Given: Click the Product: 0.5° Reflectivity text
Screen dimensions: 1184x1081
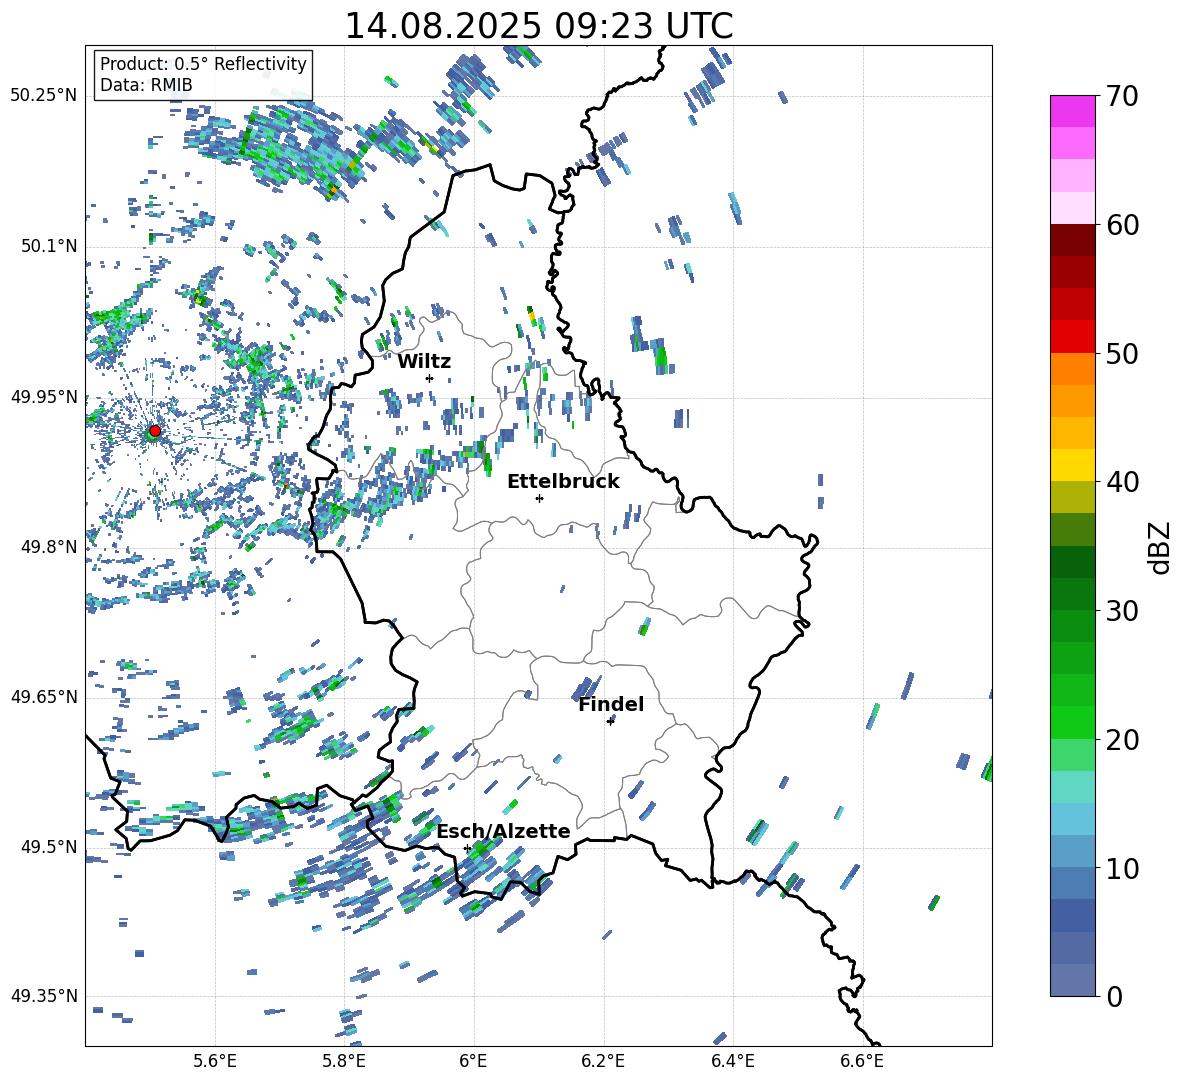Looking at the screenshot, I should [x=203, y=64].
